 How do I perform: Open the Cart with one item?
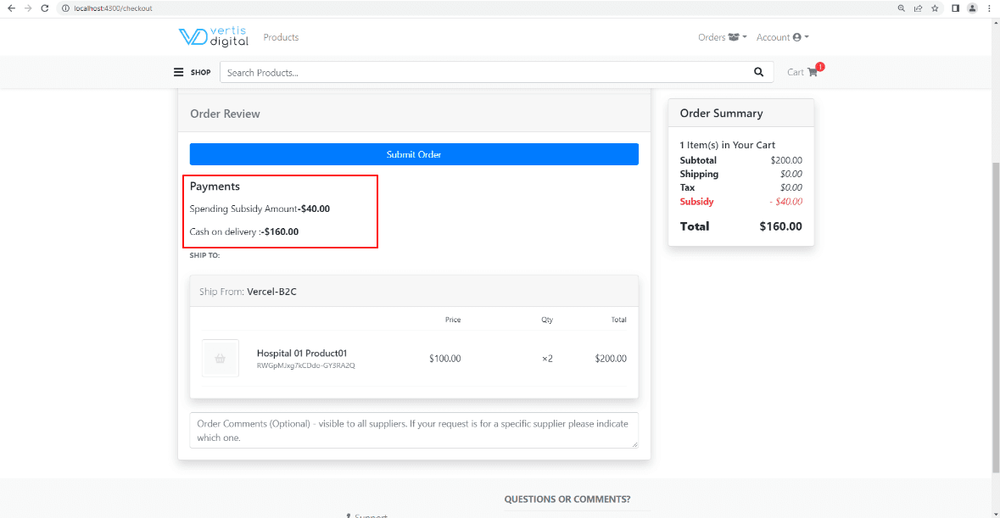pos(803,72)
